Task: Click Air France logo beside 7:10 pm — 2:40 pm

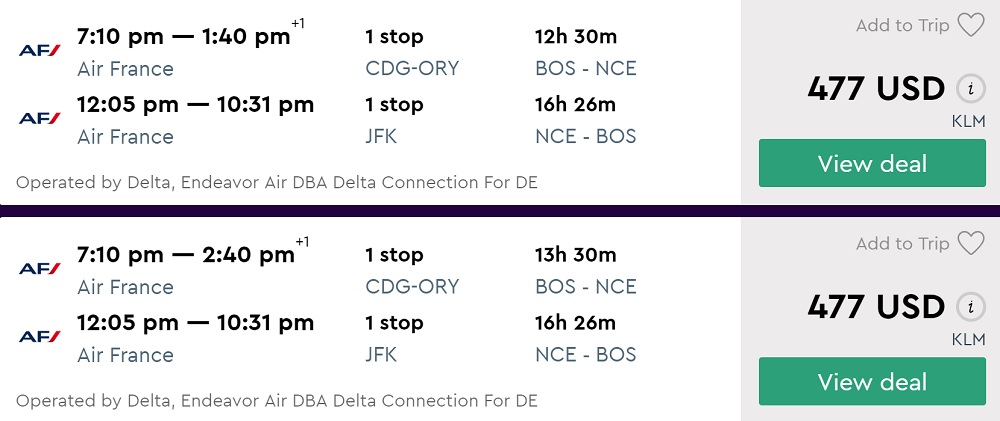Action: (x=40, y=268)
